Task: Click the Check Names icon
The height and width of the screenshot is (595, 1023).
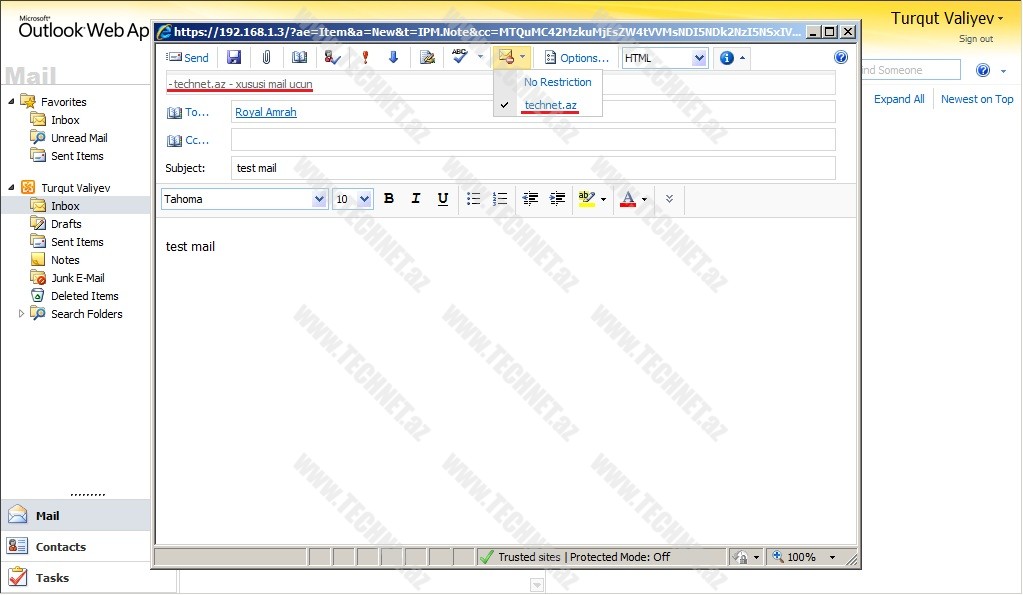Action: [x=333, y=58]
